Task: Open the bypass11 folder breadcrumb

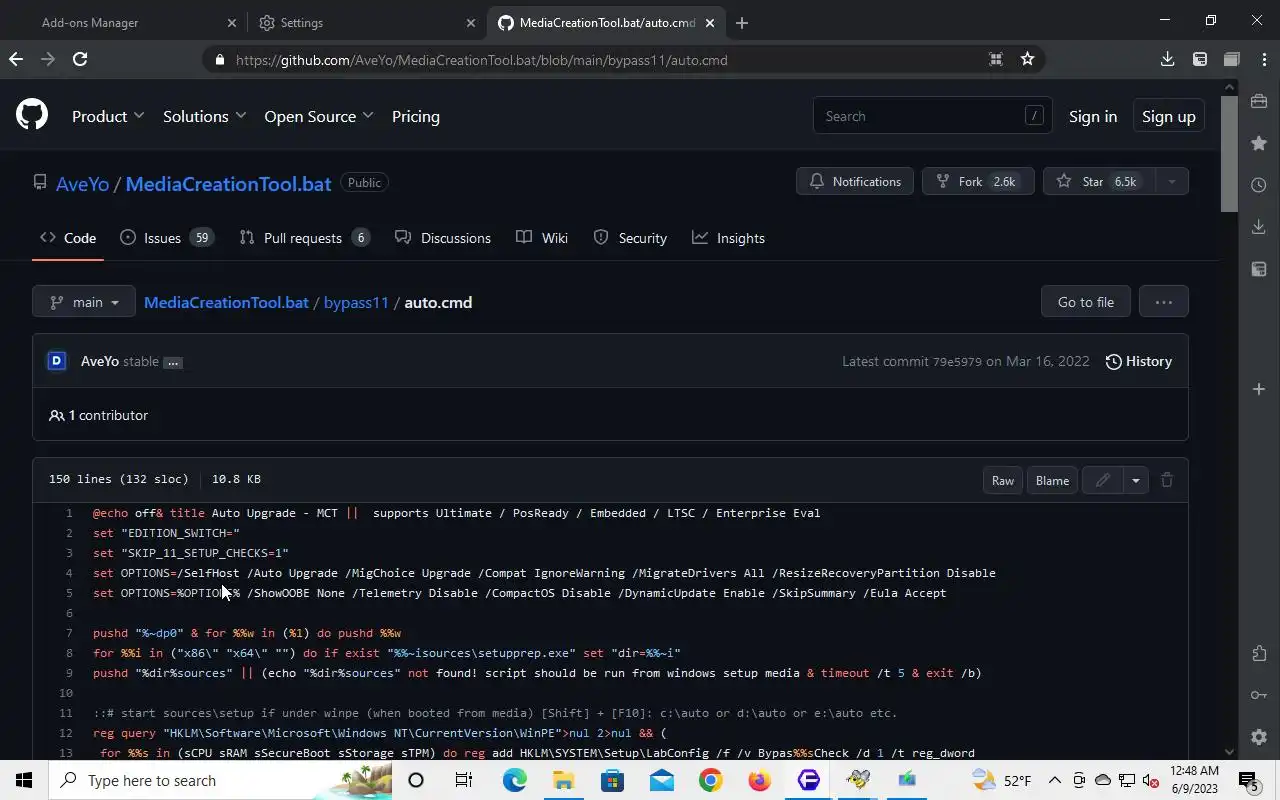Action: (x=356, y=302)
